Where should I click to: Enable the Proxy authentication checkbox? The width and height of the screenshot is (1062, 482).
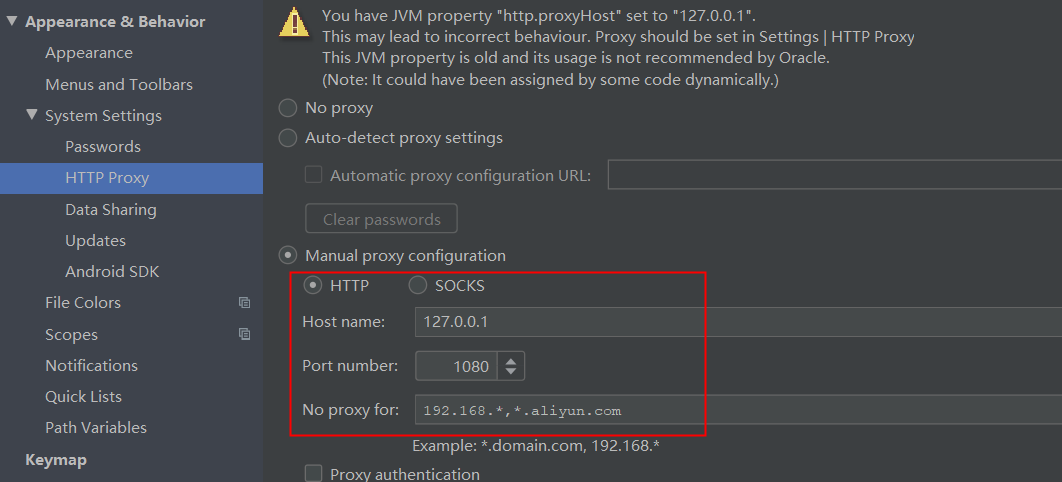pyautogui.click(x=314, y=474)
